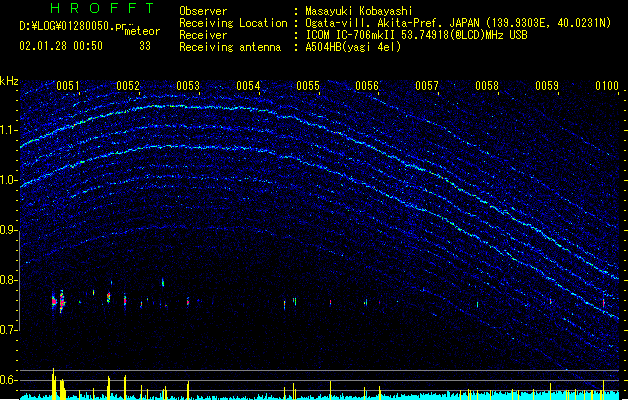The image size is (629, 400).
Task: Click the 0.9 kHz frequency axis label
Action: (x=9, y=230)
